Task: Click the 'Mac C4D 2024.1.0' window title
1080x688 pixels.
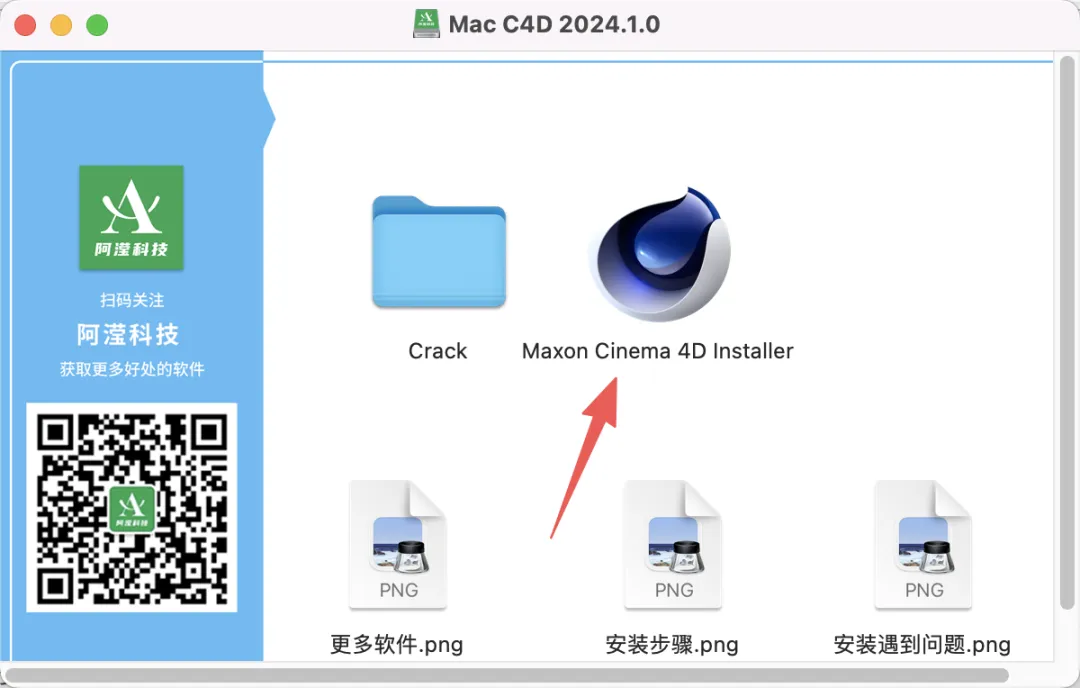Action: pos(554,25)
